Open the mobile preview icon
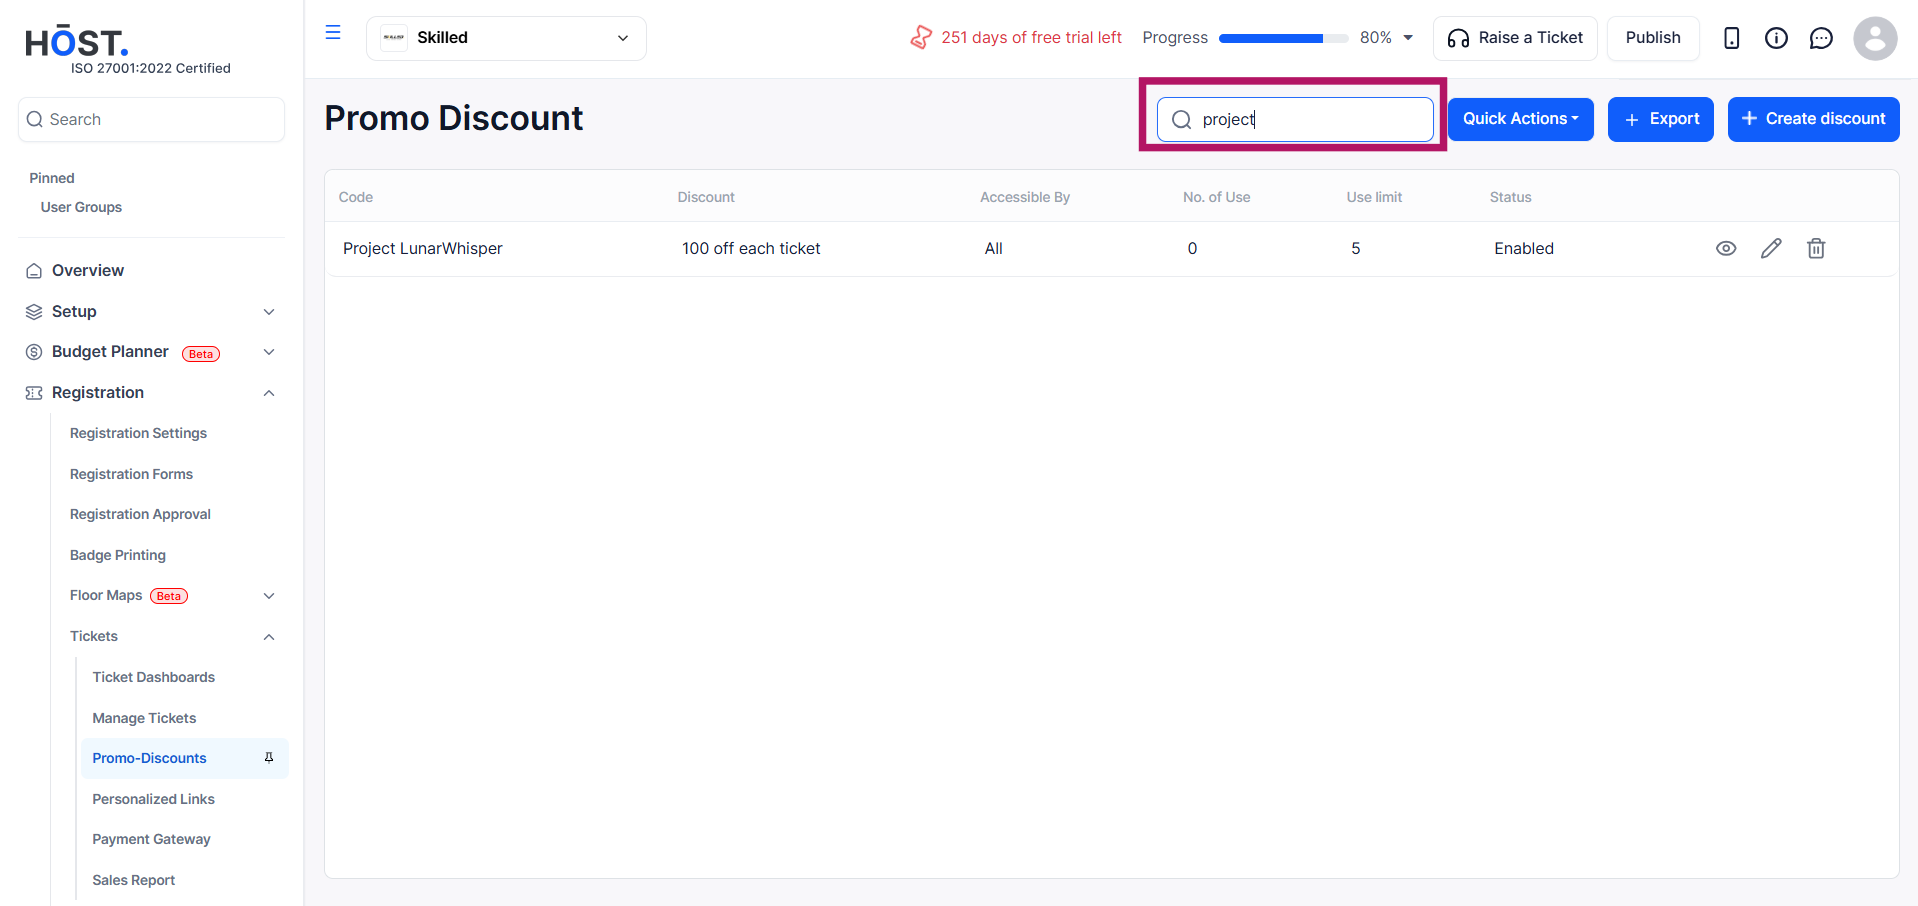 pyautogui.click(x=1731, y=38)
